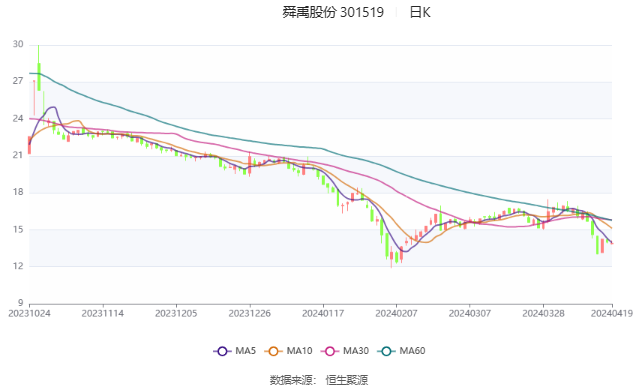Click the 21 price axis label
The image size is (637, 387).
click(x=18, y=155)
